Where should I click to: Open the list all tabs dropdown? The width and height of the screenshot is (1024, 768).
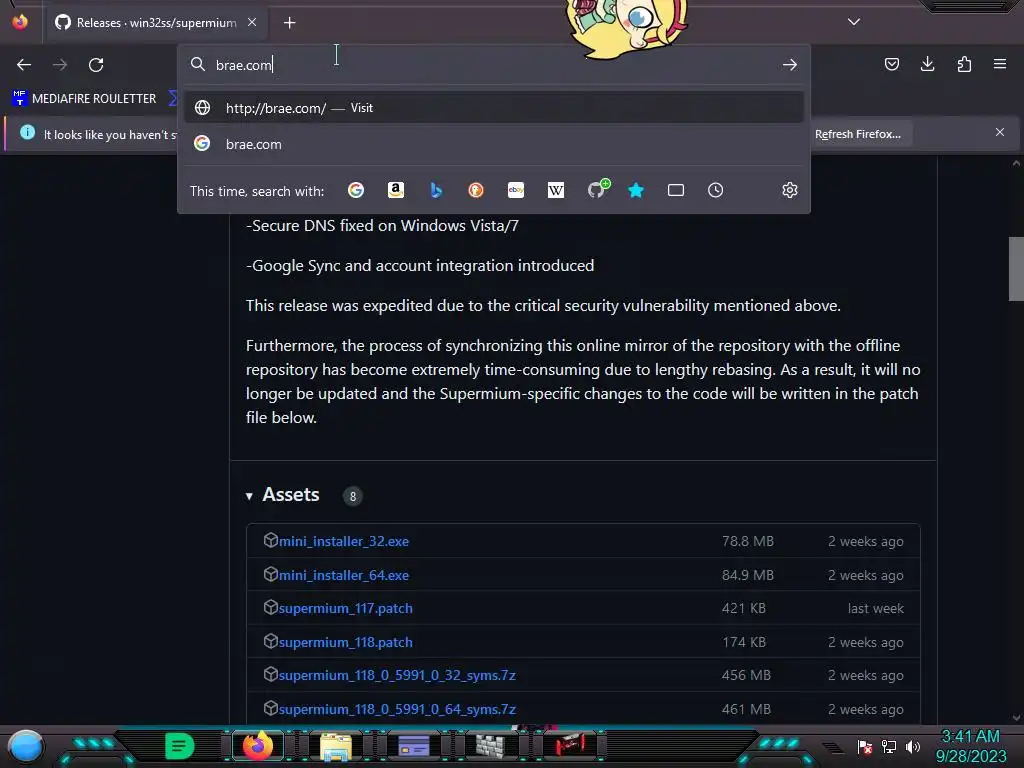point(854,22)
